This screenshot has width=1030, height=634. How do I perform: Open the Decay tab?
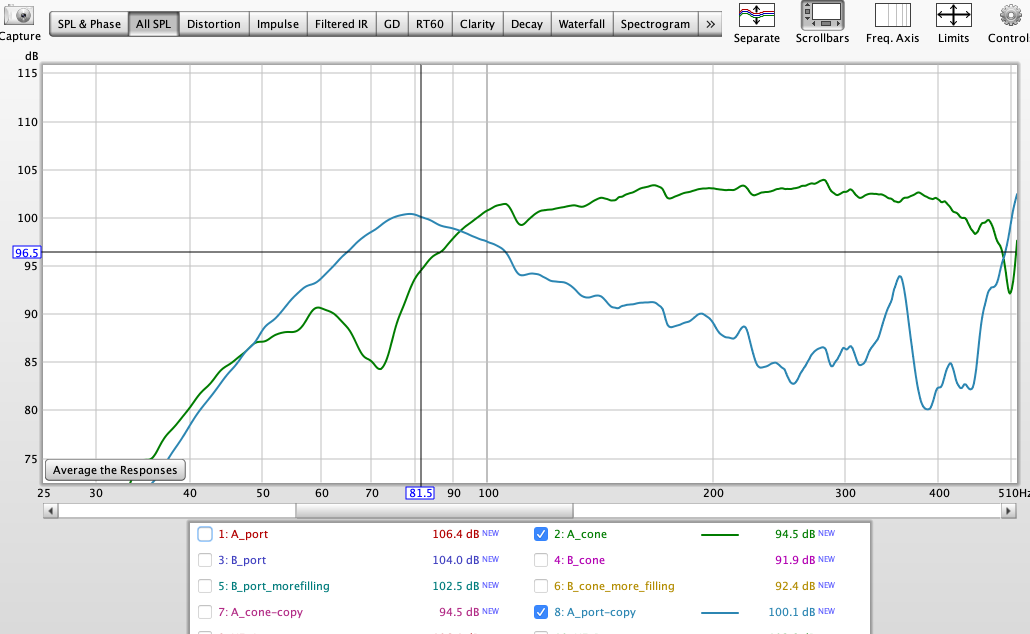pos(526,24)
